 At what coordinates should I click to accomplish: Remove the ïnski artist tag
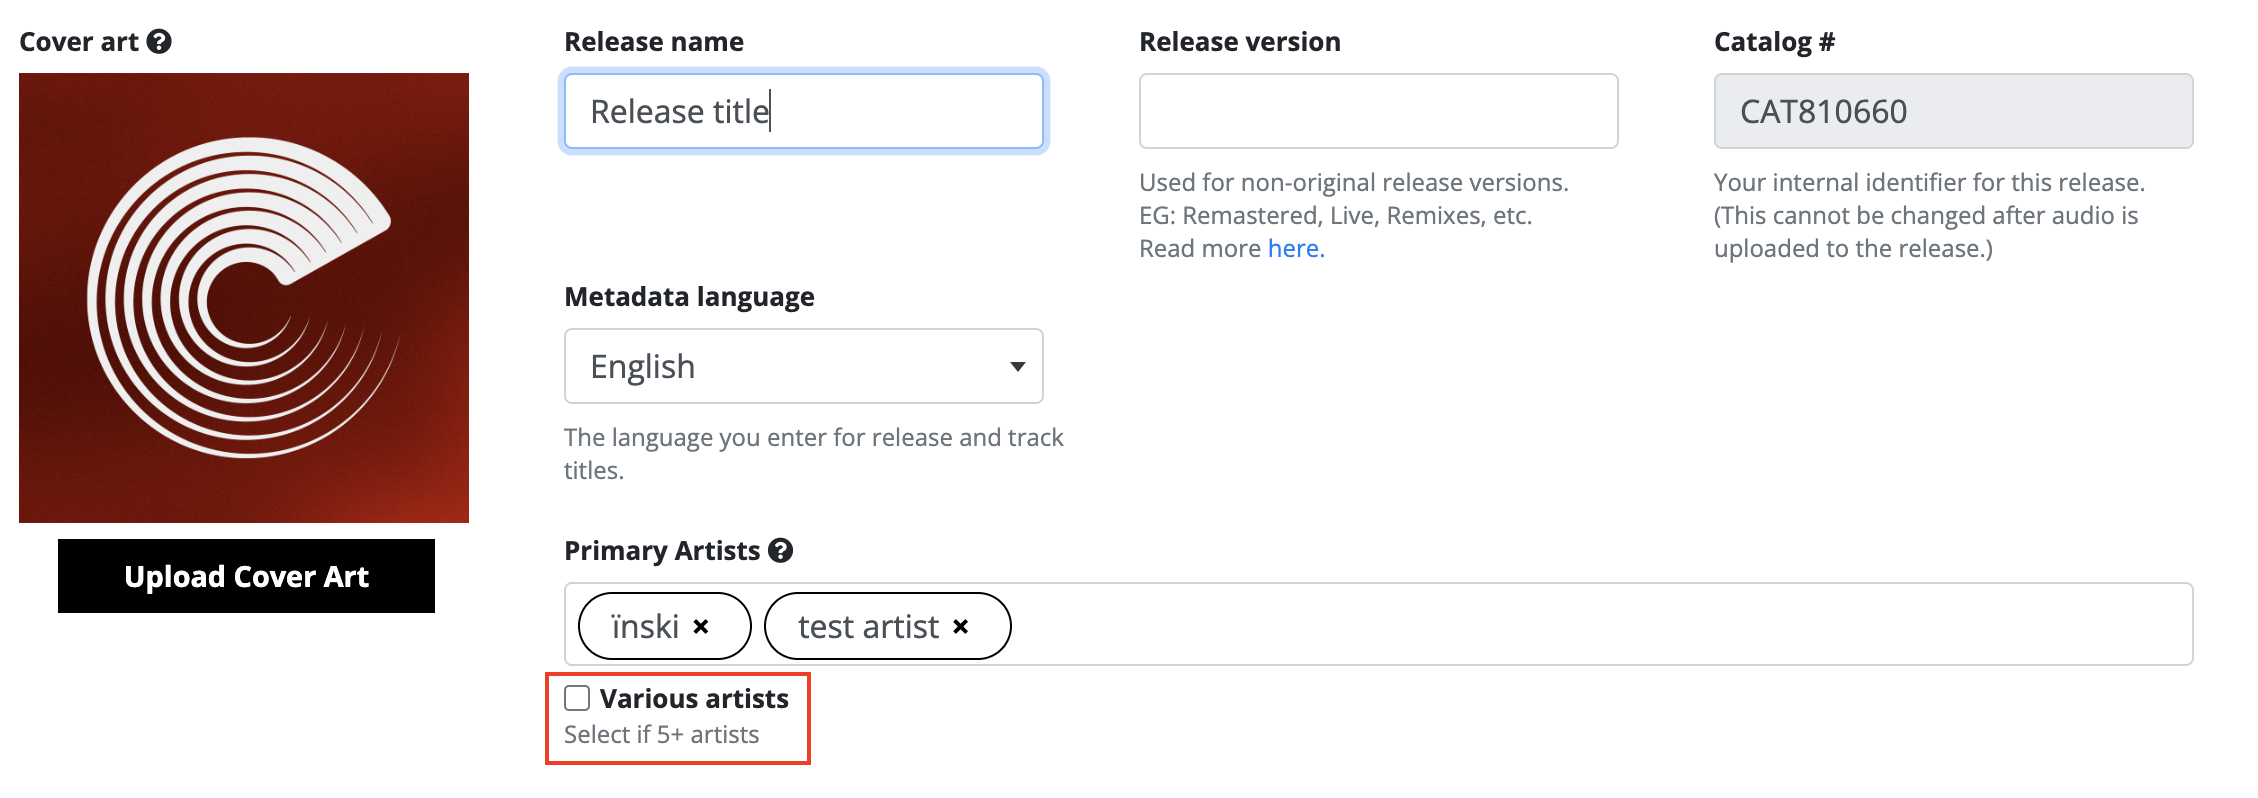[701, 627]
